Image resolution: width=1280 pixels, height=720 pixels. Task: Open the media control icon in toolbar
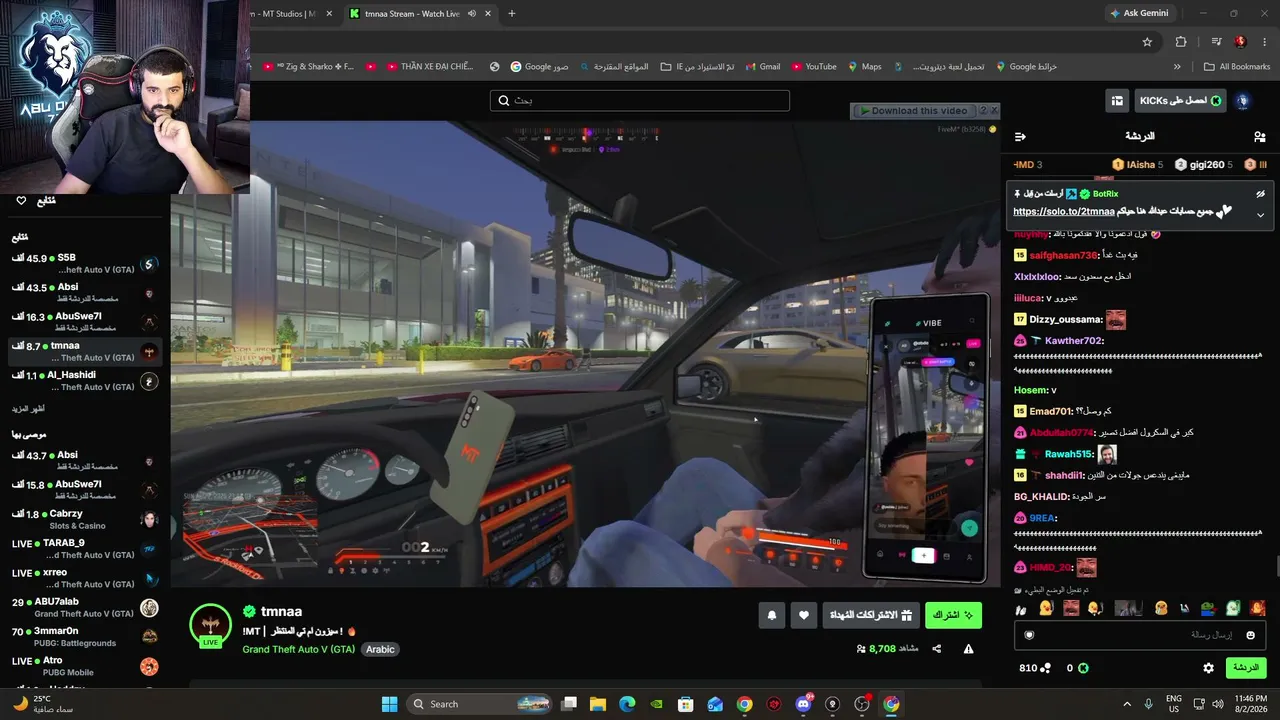[1216, 42]
